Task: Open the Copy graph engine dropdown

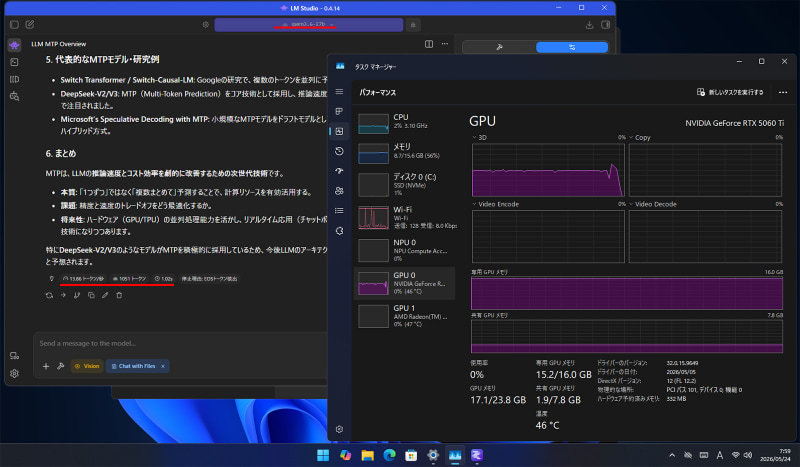Action: (x=640, y=138)
